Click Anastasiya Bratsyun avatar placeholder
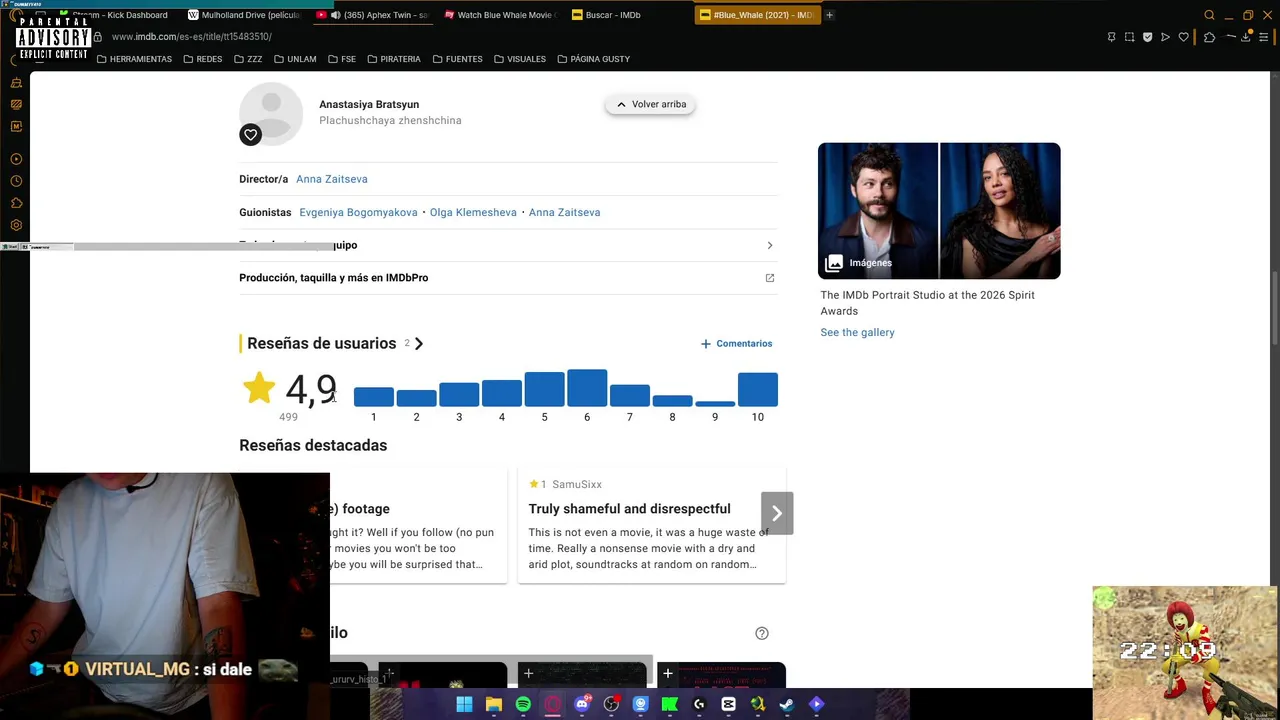Viewport: 1280px width, 720px height. click(271, 114)
